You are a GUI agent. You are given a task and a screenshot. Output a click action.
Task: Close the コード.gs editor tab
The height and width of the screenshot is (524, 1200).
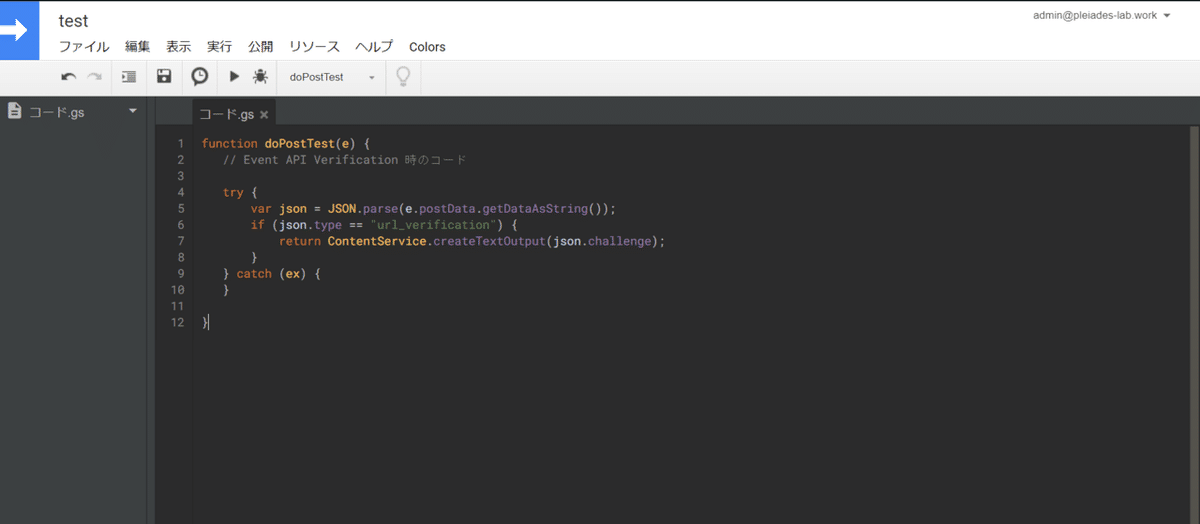264,115
